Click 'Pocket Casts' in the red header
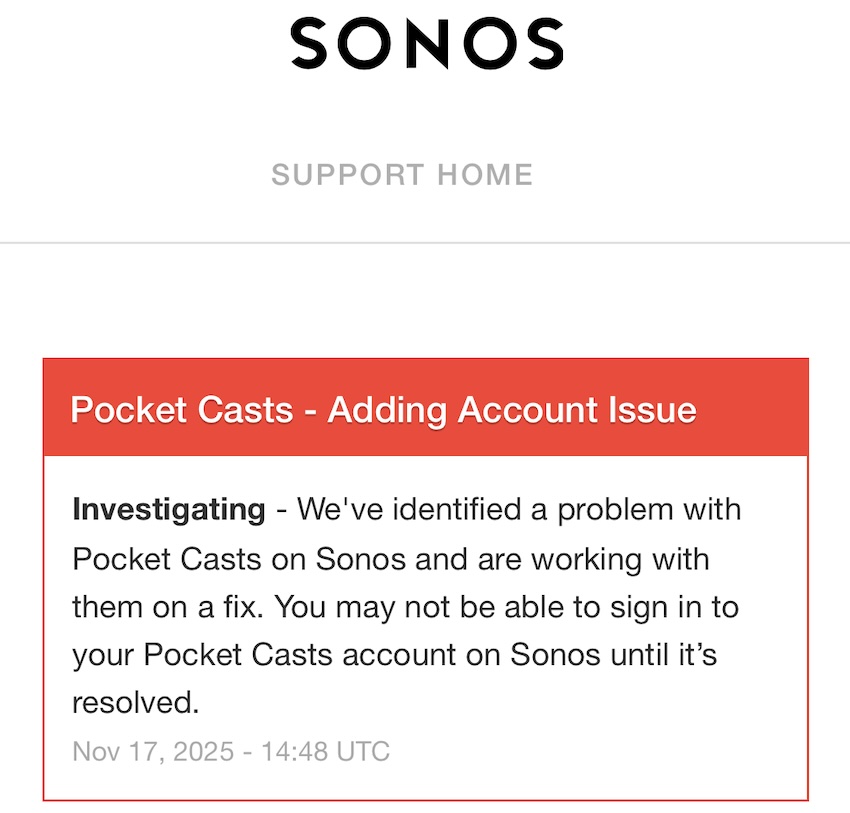Viewport: 850px width, 813px height. pos(182,410)
